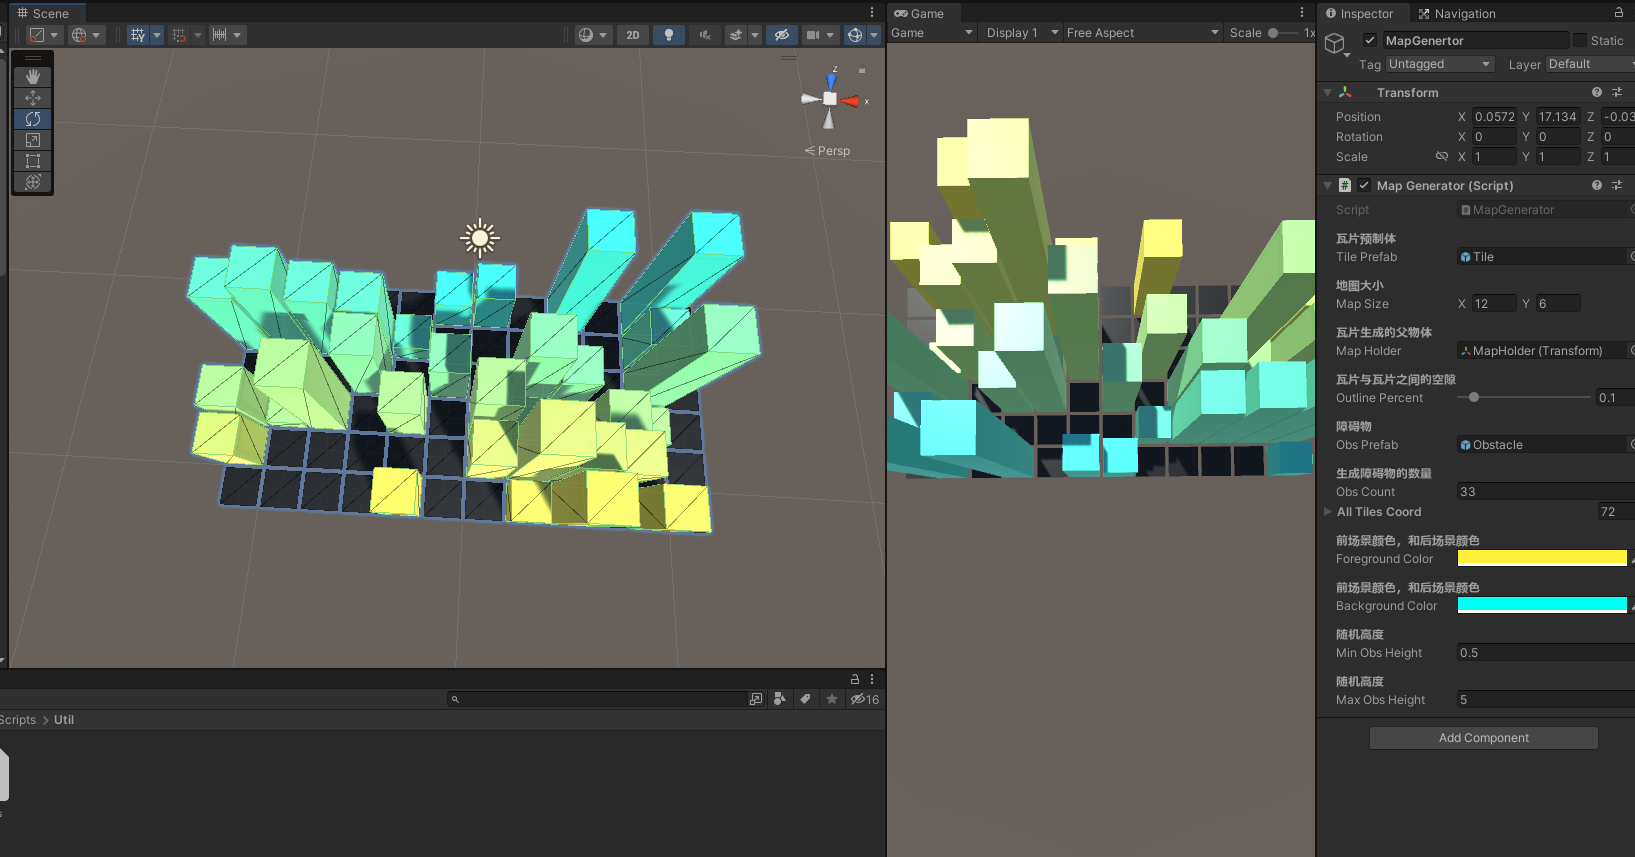Viewport: 1635px width, 857px height.
Task: Search by type in Project panel
Action: click(780, 699)
